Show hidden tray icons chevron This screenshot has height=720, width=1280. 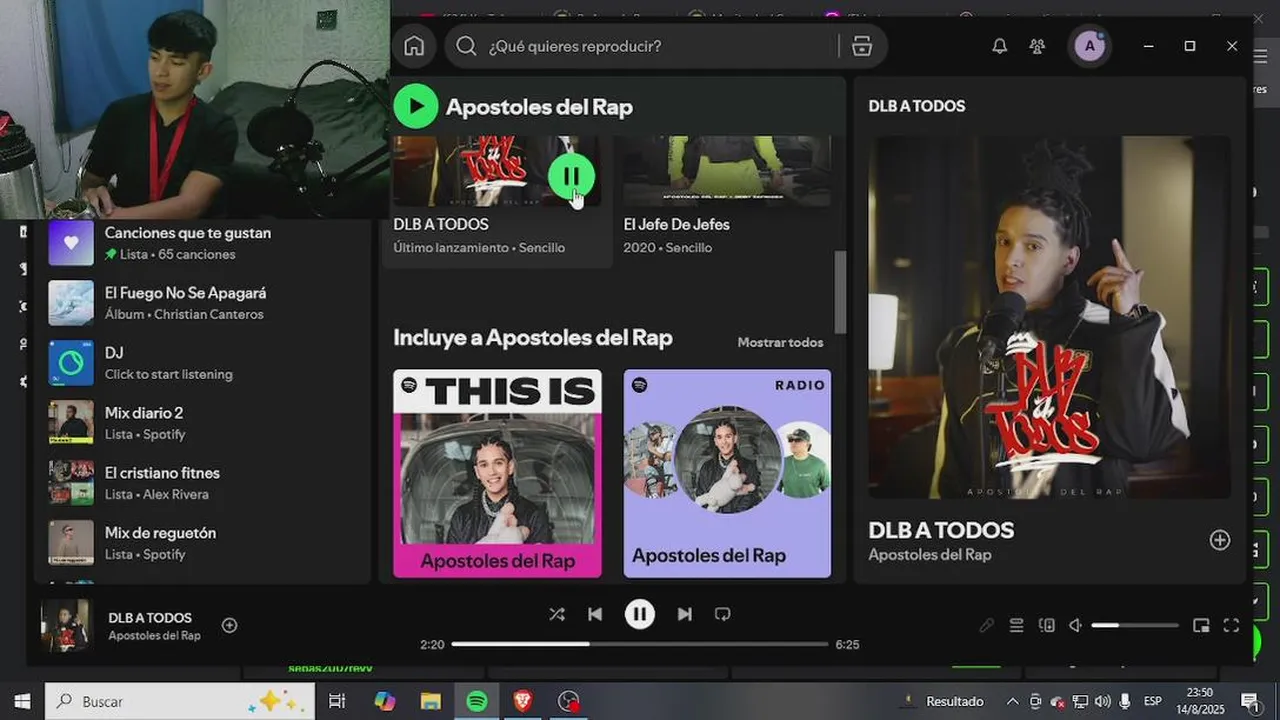(1012, 701)
